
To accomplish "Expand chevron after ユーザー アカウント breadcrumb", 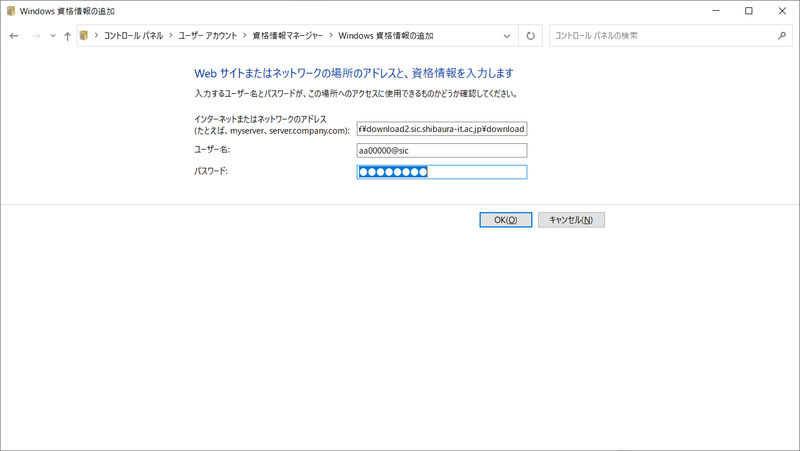I will (245, 36).
